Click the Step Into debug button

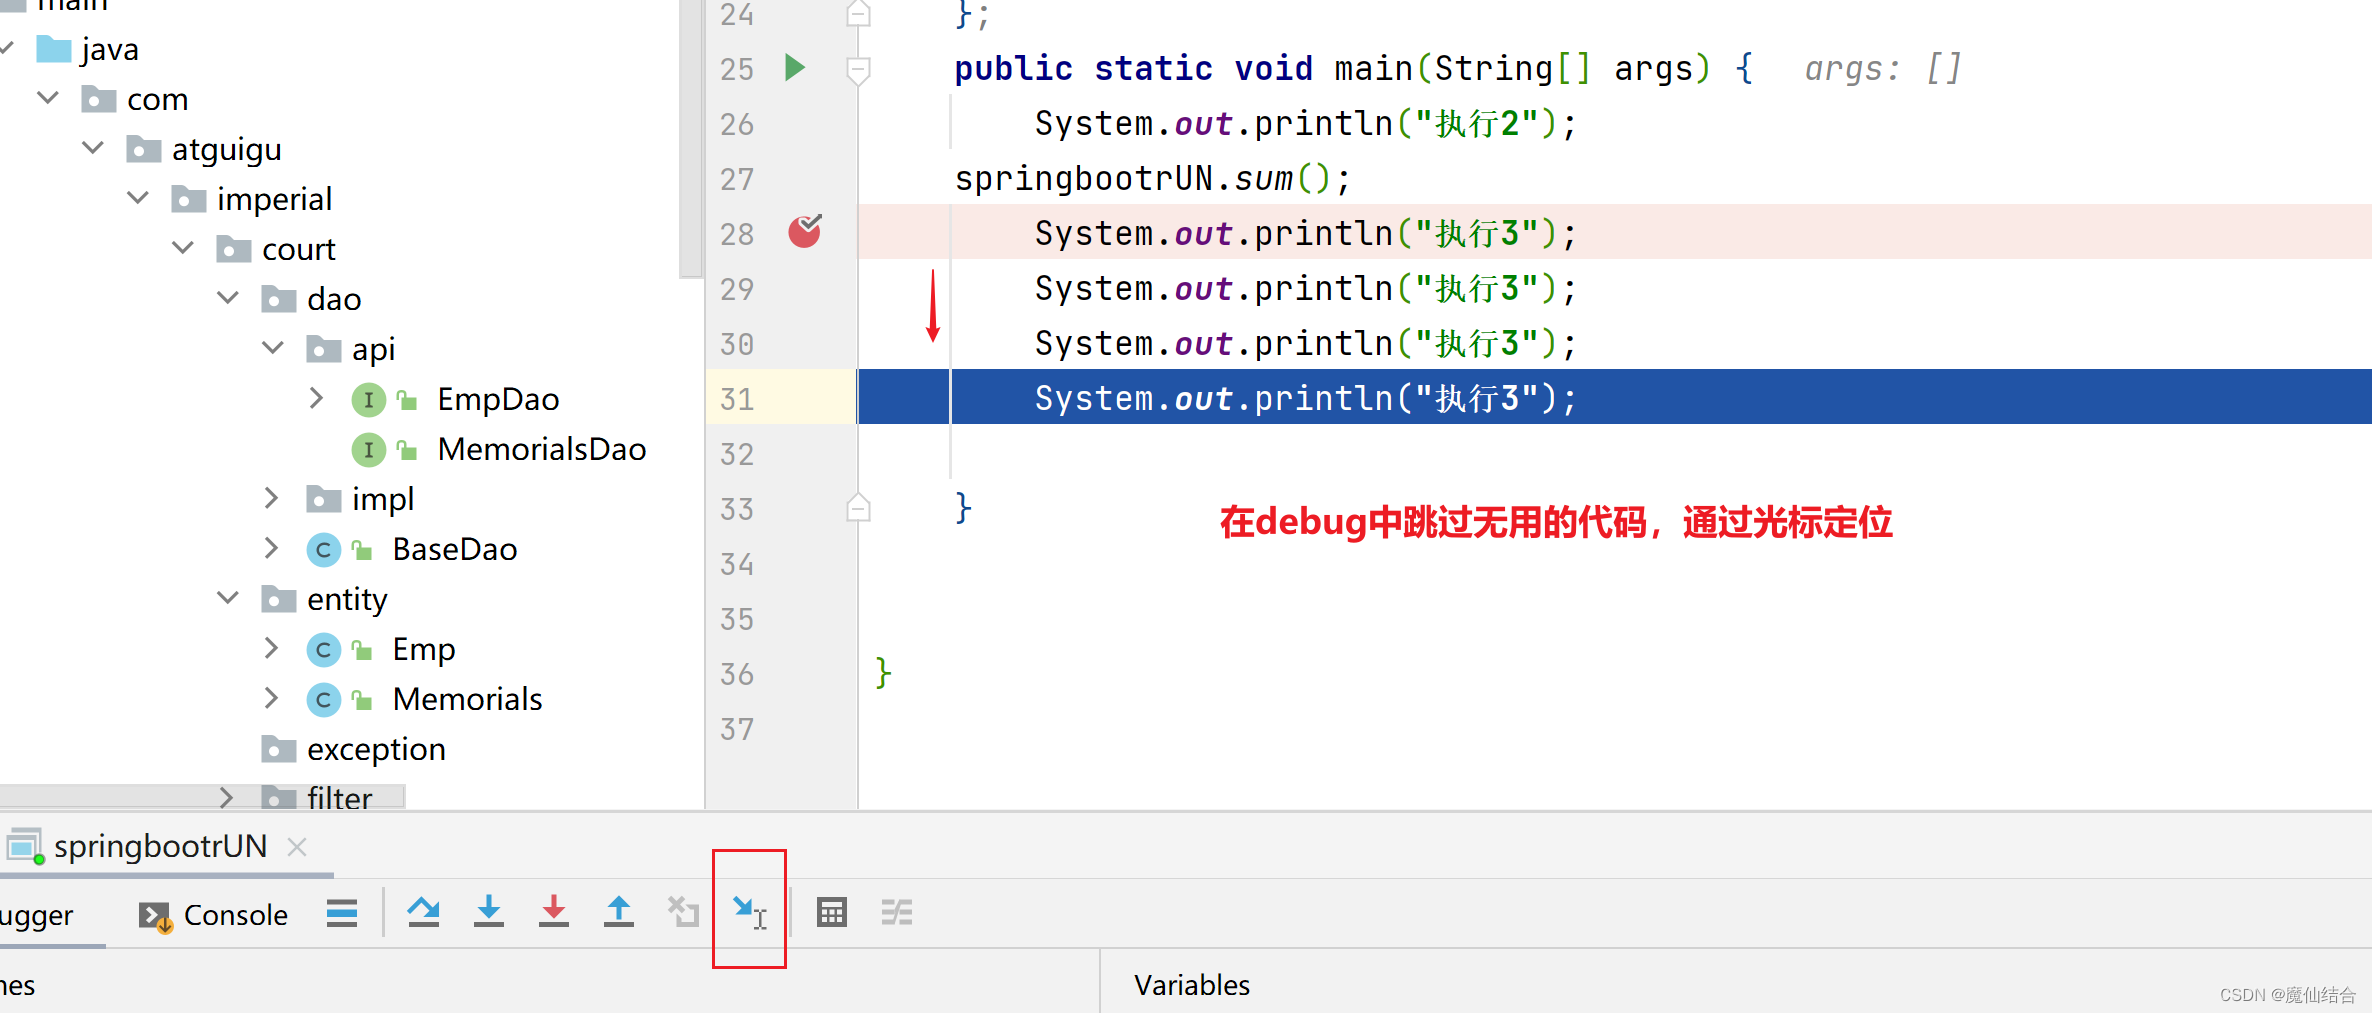[488, 912]
